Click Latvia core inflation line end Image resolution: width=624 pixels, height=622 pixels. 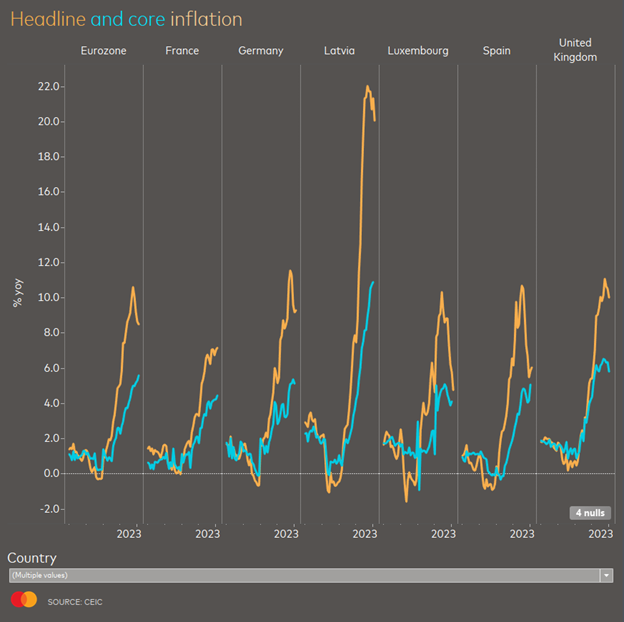pyautogui.click(x=373, y=282)
